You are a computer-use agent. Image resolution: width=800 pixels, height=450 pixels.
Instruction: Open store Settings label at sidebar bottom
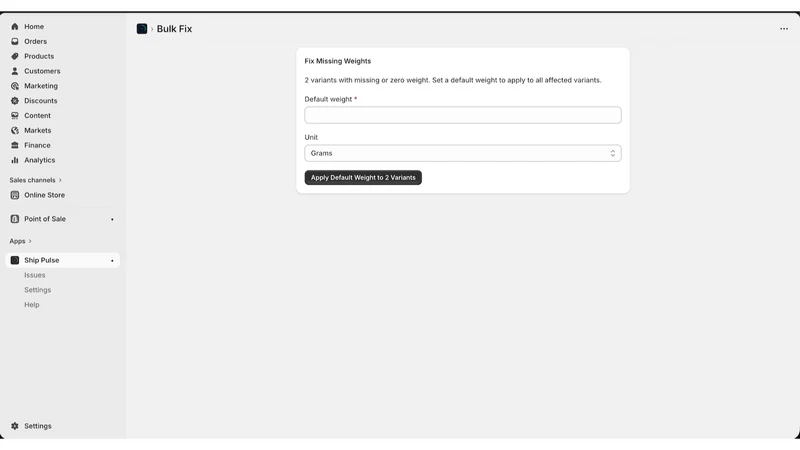(x=38, y=426)
